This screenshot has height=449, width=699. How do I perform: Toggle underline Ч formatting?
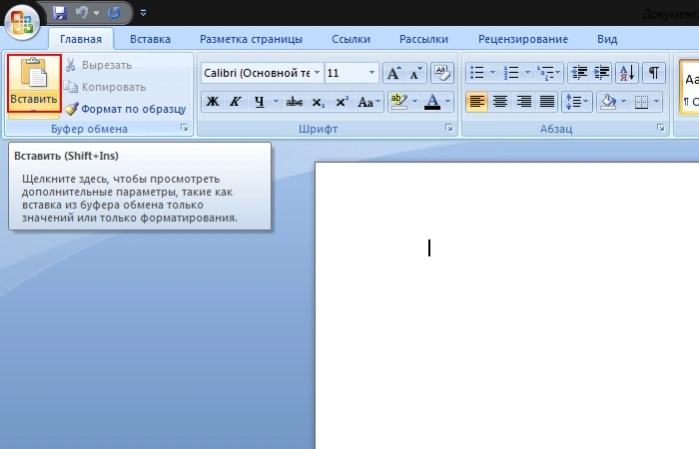coord(259,102)
